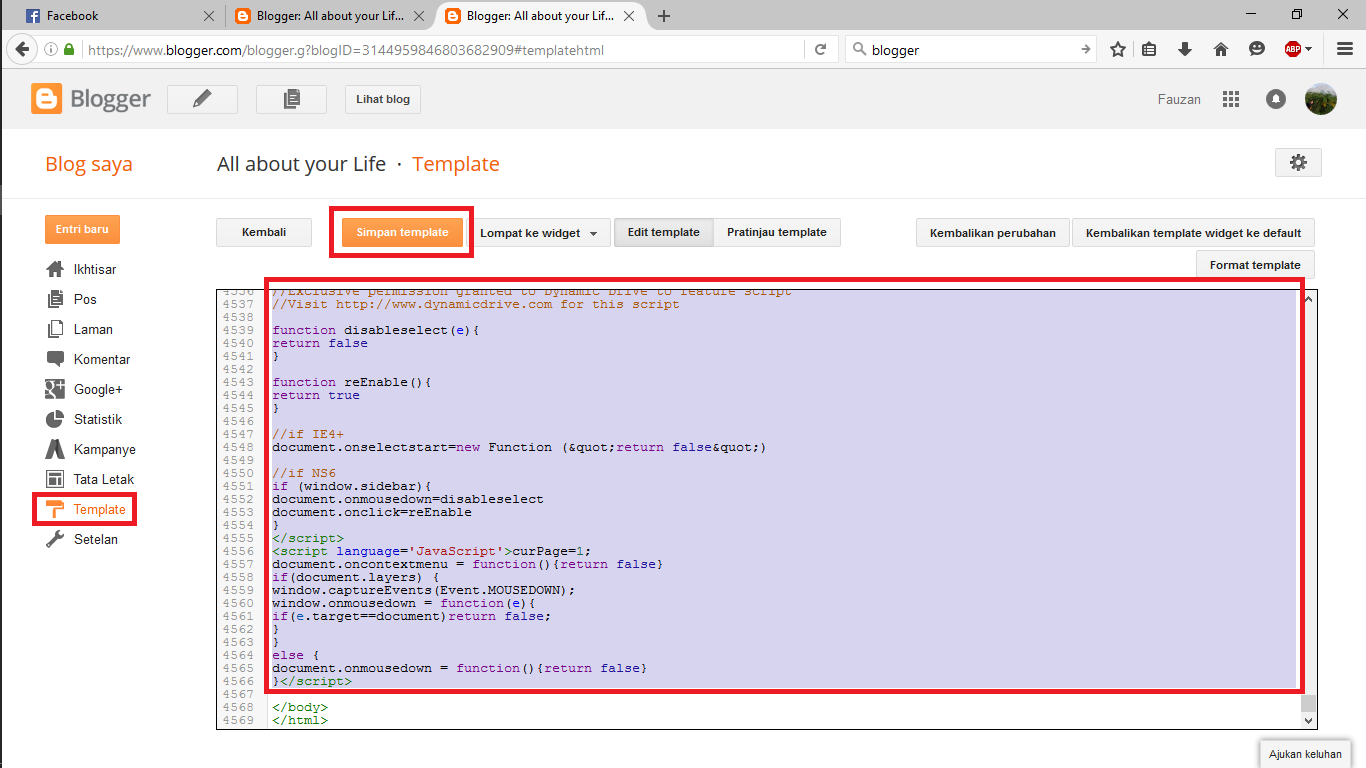The height and width of the screenshot is (768, 1366).
Task: Click Entri baru button
Action: click(82, 229)
